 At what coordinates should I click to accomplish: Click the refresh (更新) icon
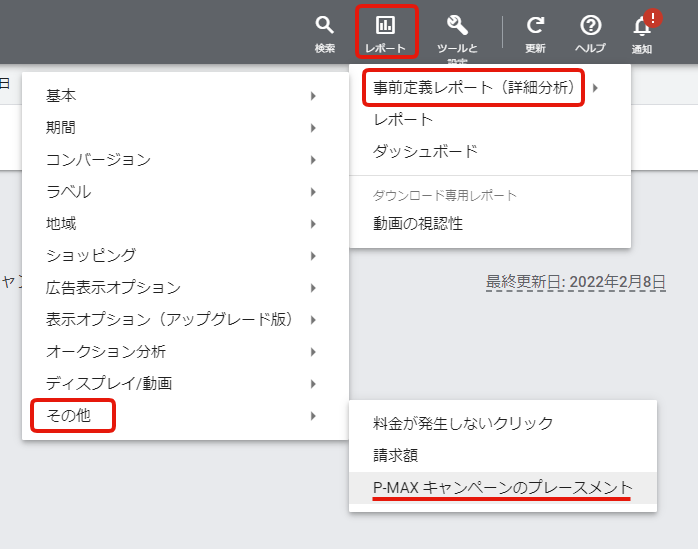[535, 26]
